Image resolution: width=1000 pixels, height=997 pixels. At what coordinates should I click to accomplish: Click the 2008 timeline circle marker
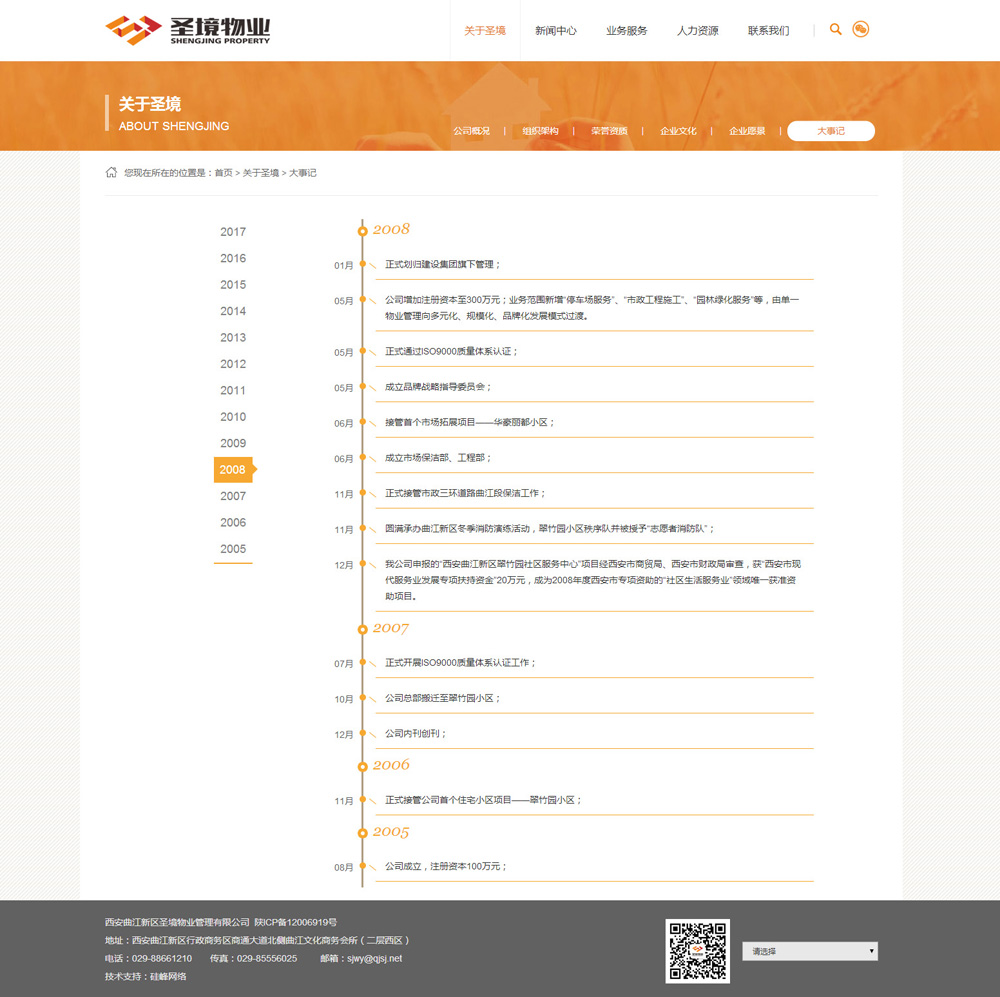click(362, 231)
